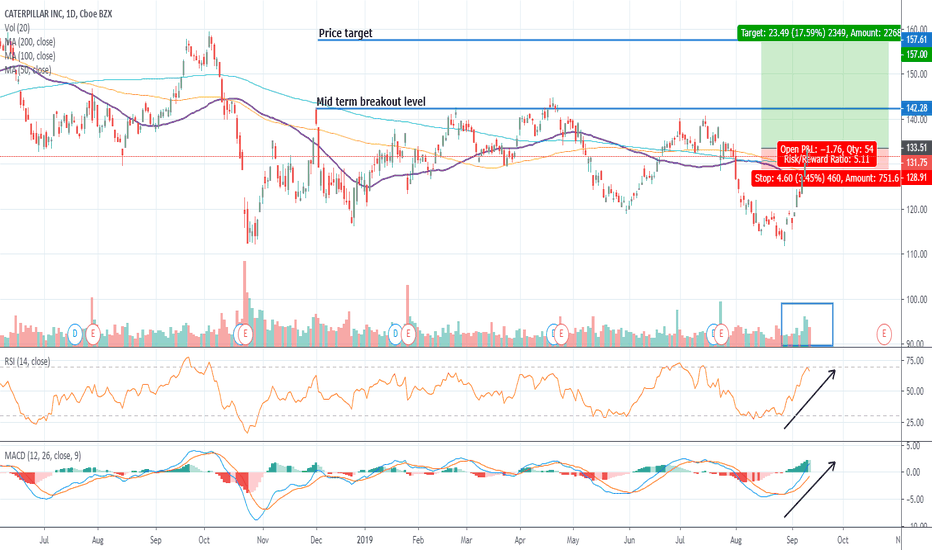Click the red 131.75 price tag
Screen dimensions: 932x550
(916, 162)
